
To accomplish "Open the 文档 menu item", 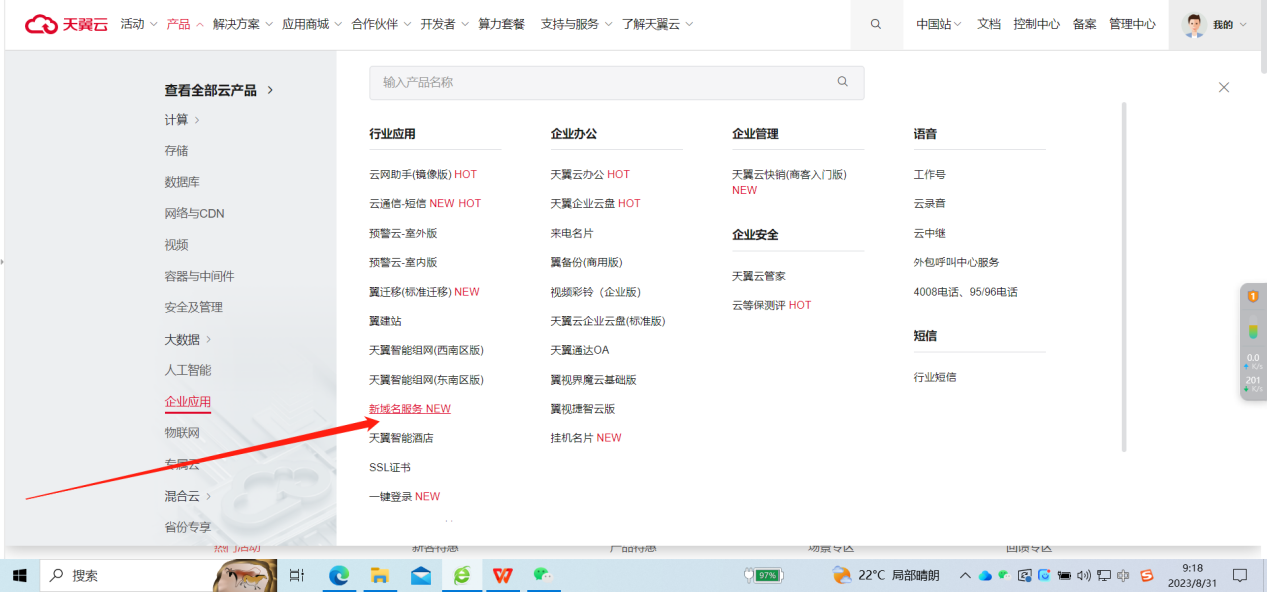I will coord(988,23).
